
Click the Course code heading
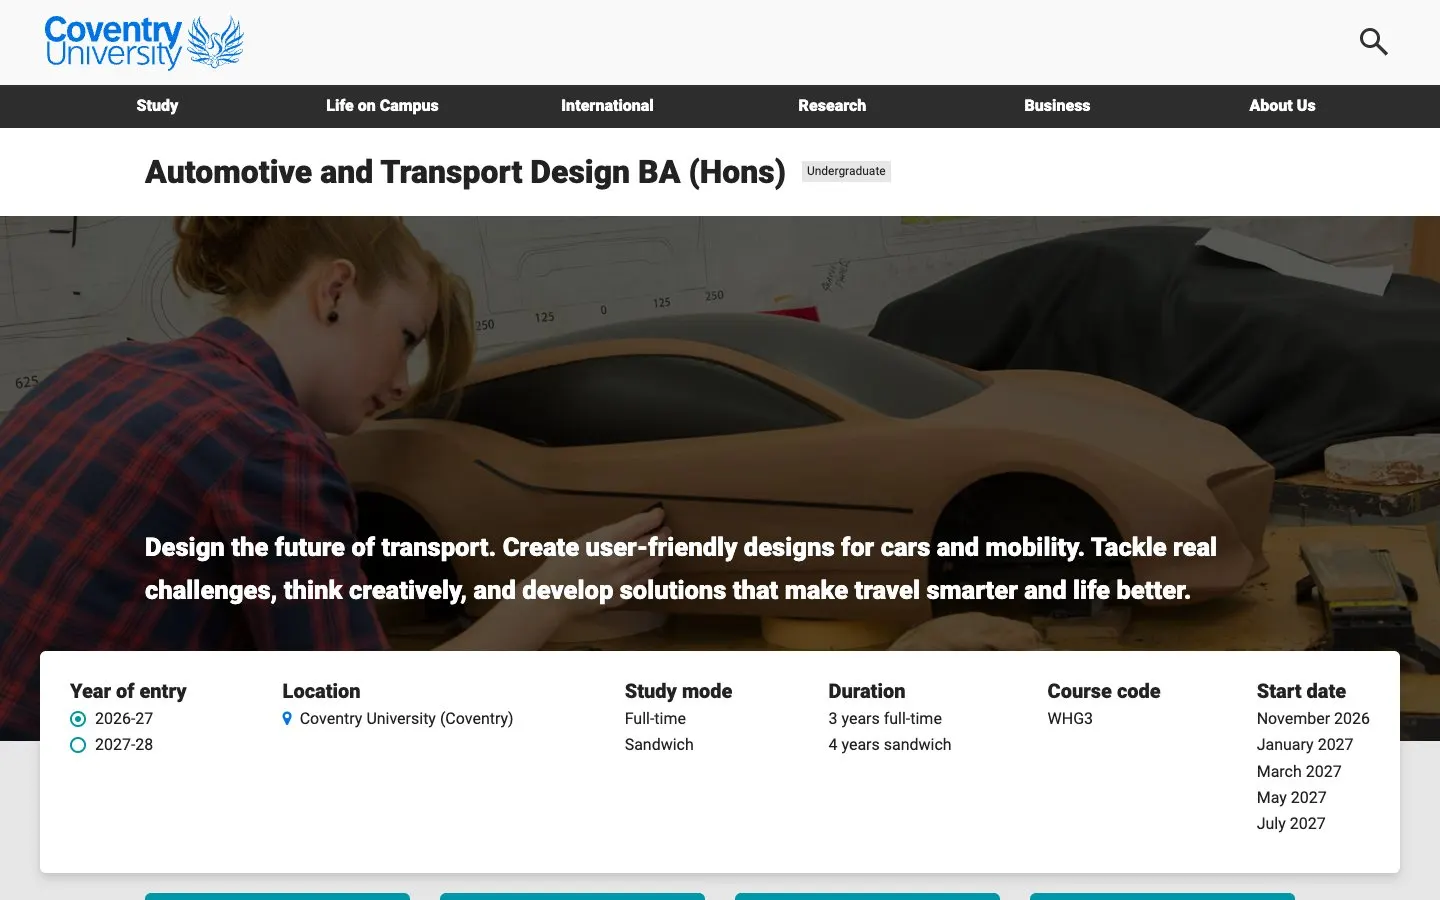click(x=1104, y=691)
